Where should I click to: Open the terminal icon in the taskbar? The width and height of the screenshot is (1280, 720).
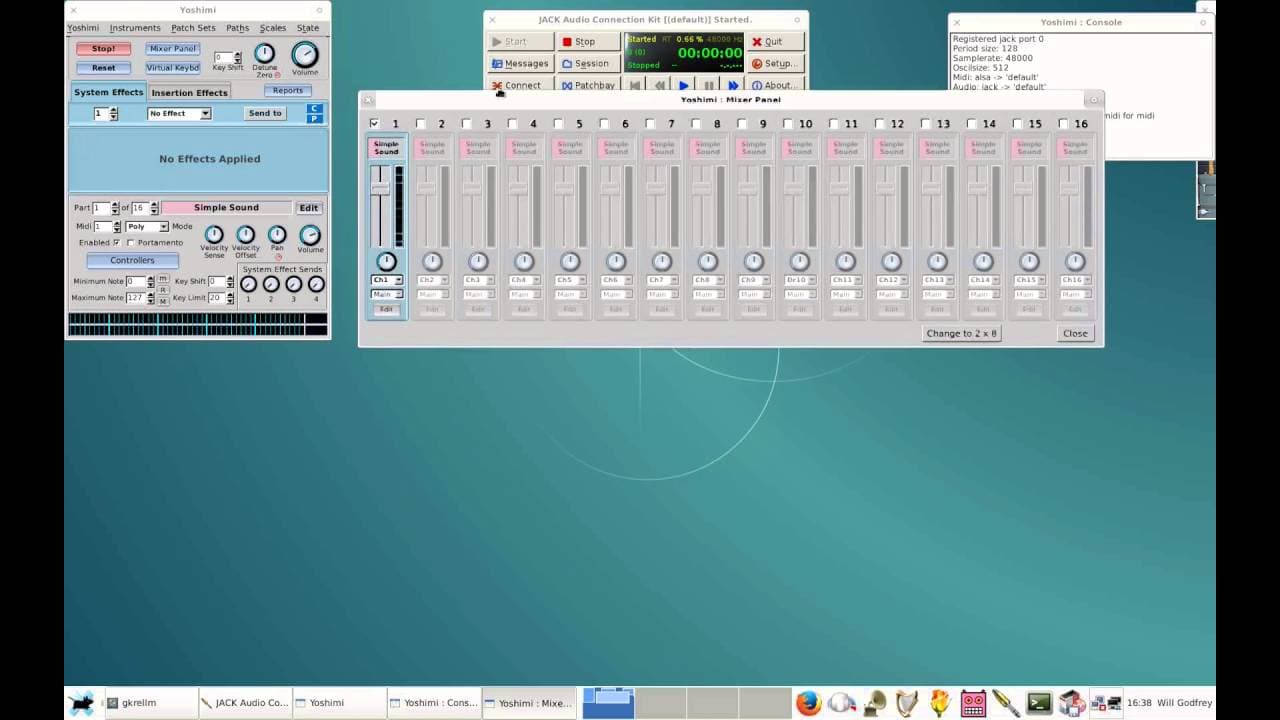pos(1039,703)
